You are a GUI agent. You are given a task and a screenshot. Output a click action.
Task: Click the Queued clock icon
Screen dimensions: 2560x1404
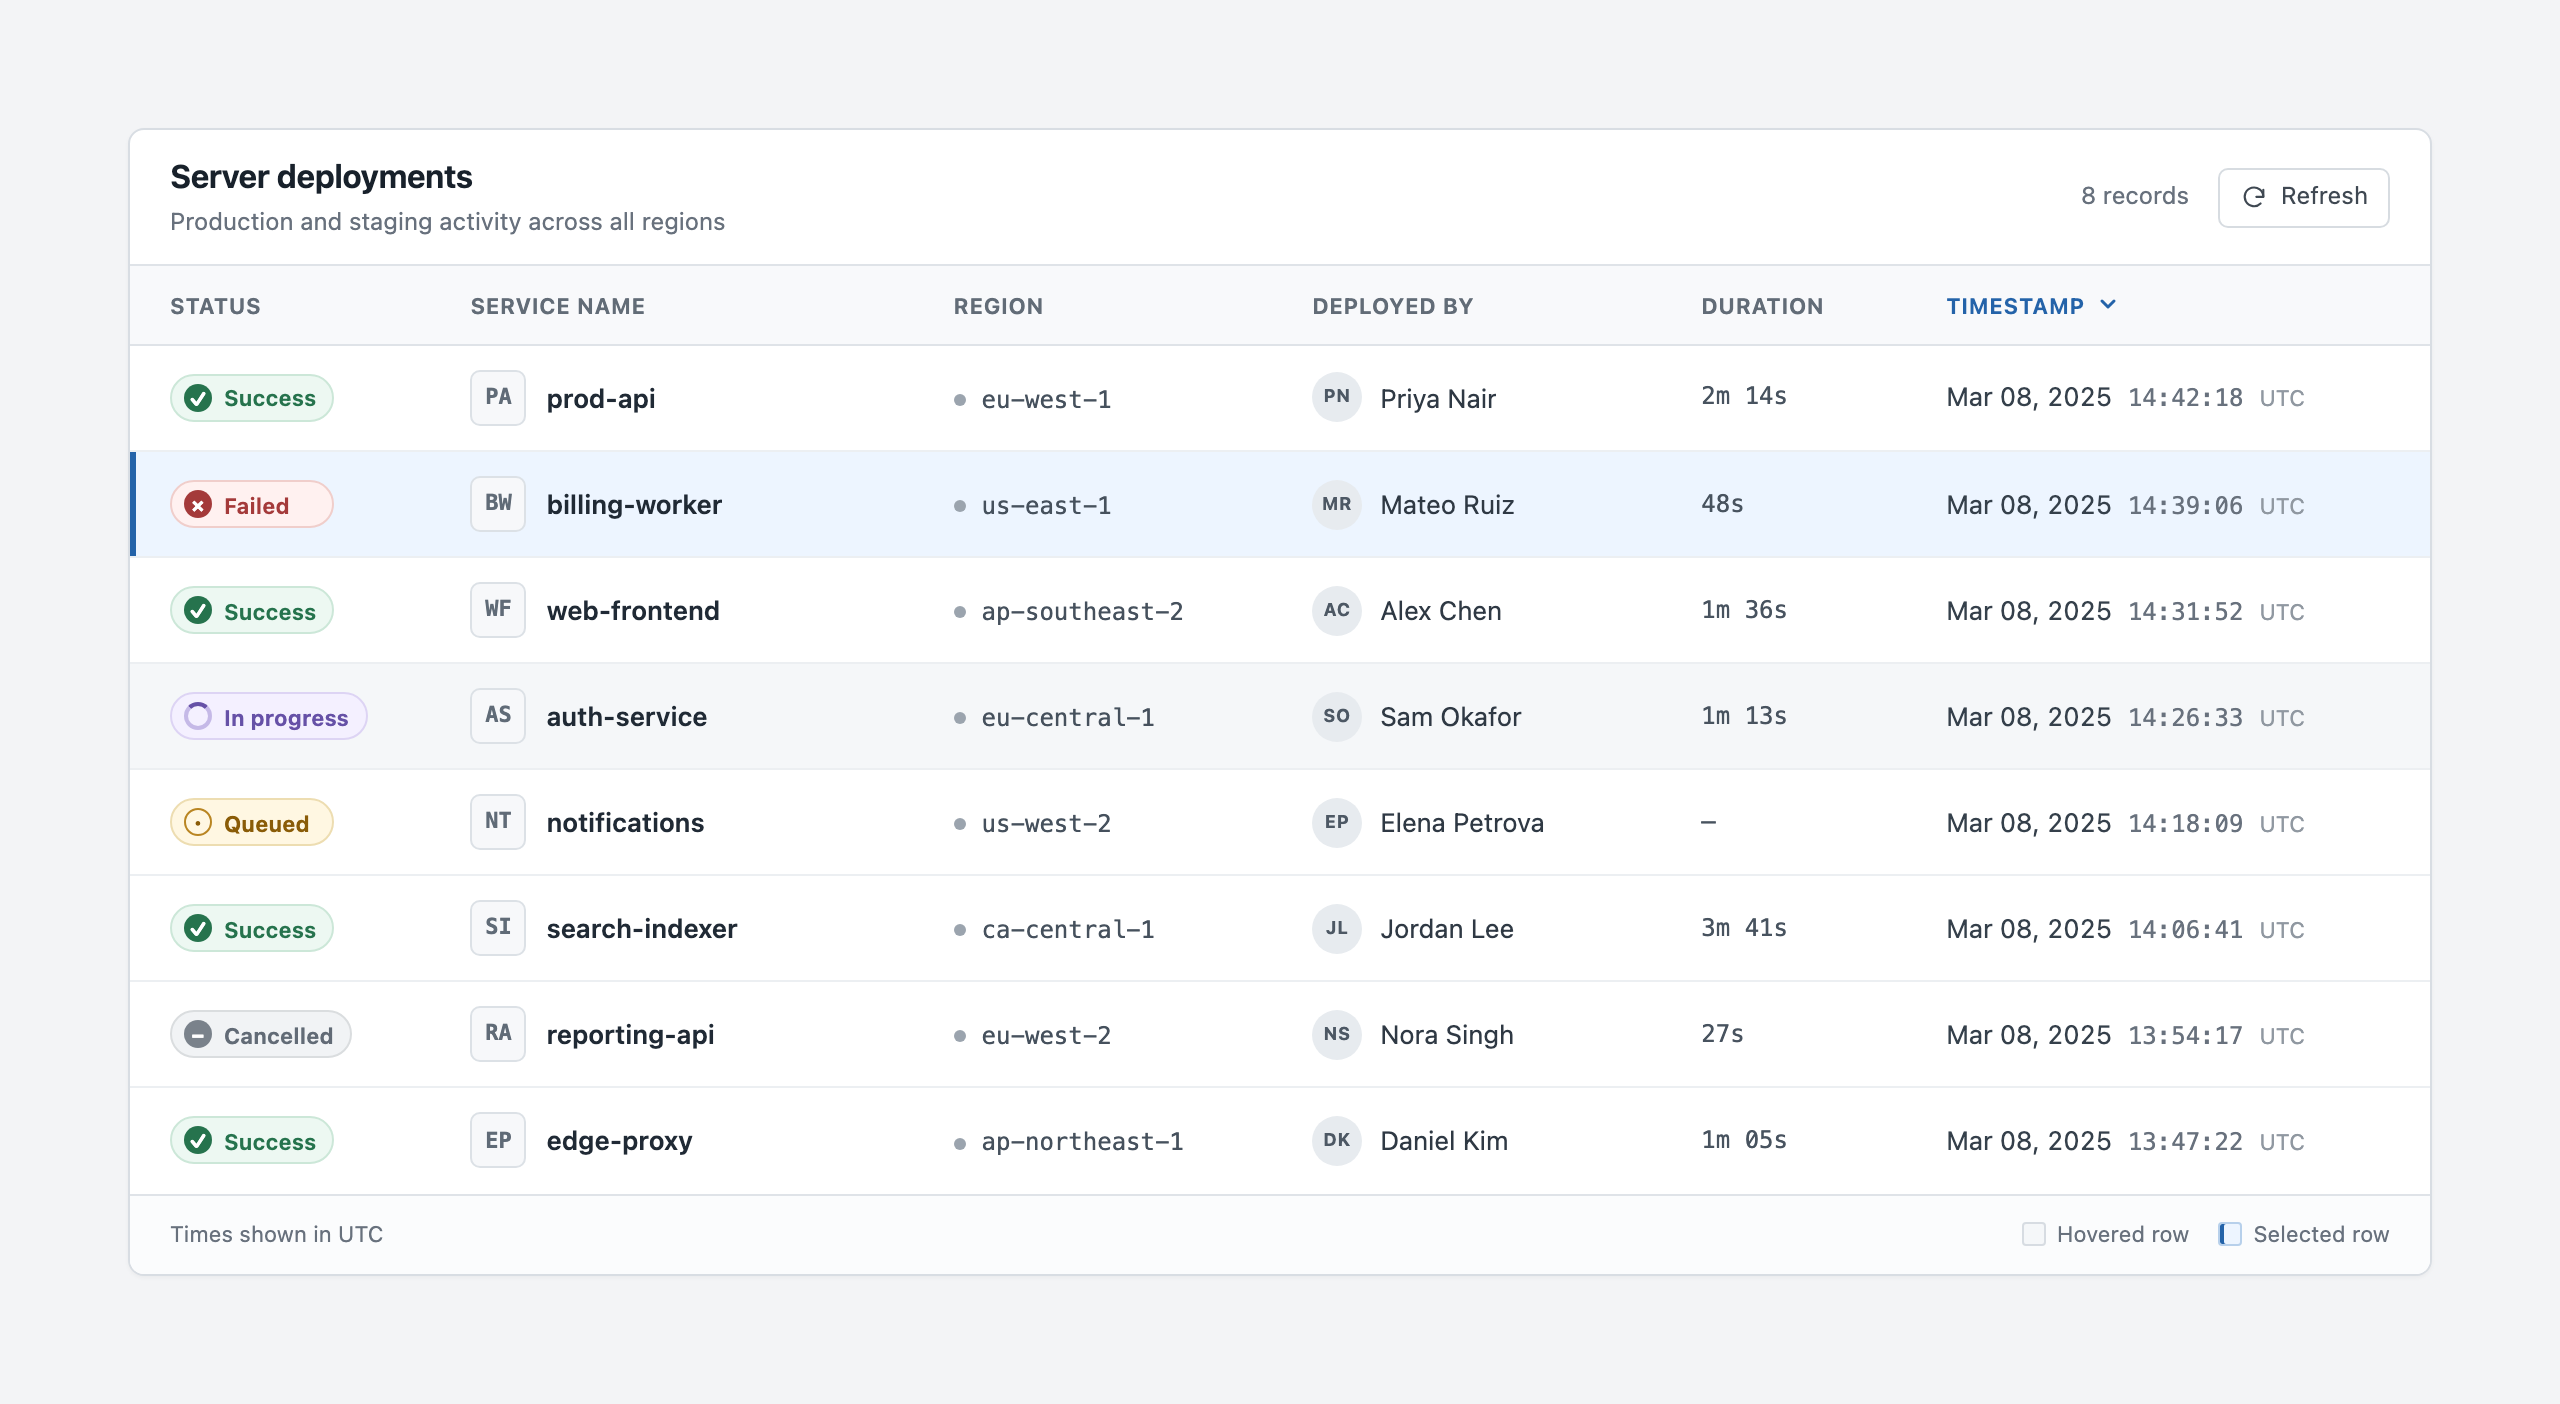(198, 823)
